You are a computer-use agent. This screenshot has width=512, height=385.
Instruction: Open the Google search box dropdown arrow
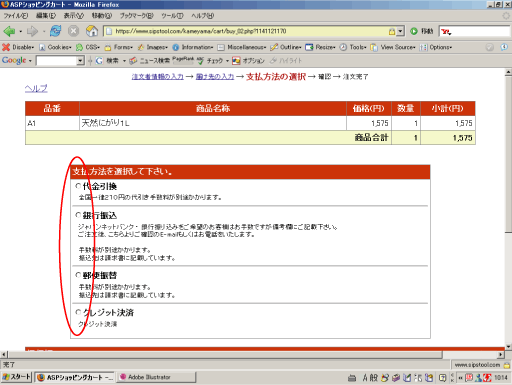point(80,61)
